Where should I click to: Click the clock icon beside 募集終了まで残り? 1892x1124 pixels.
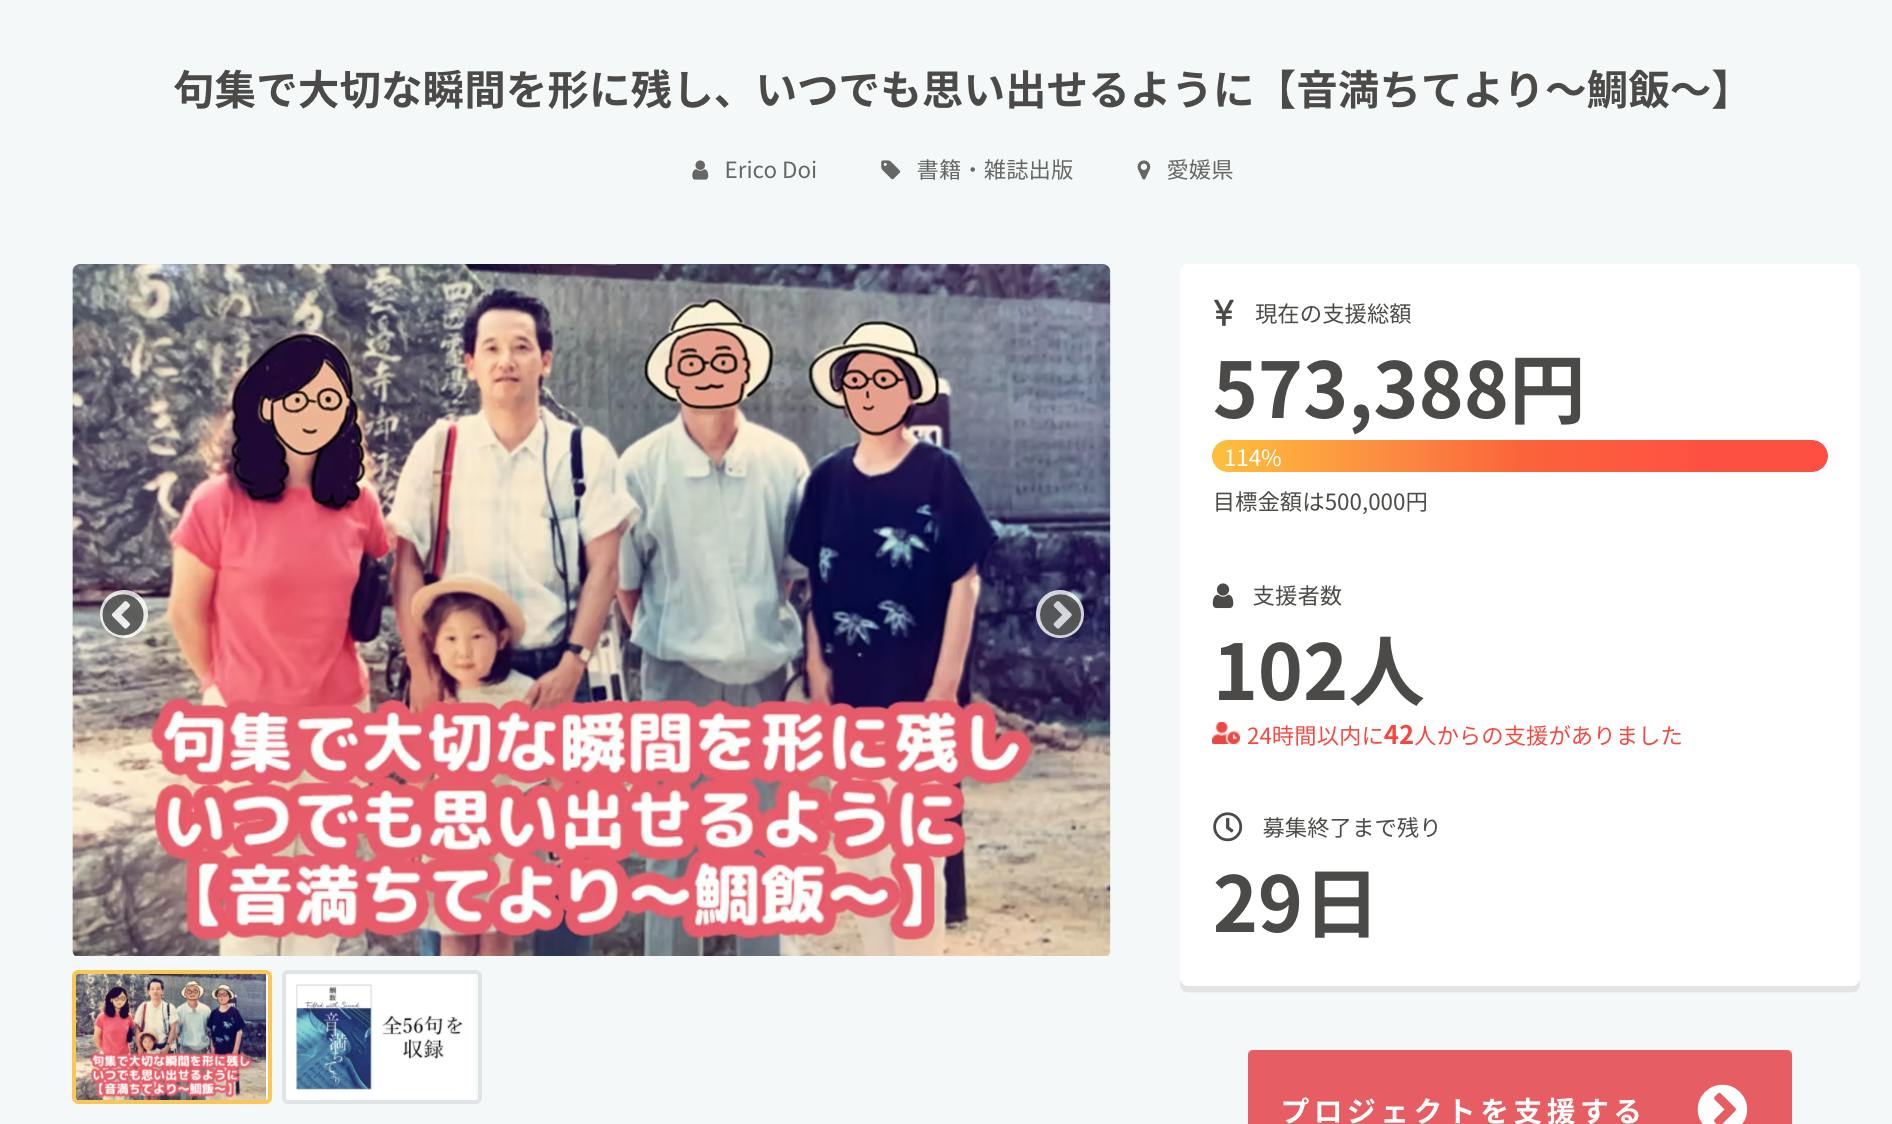coord(1227,827)
